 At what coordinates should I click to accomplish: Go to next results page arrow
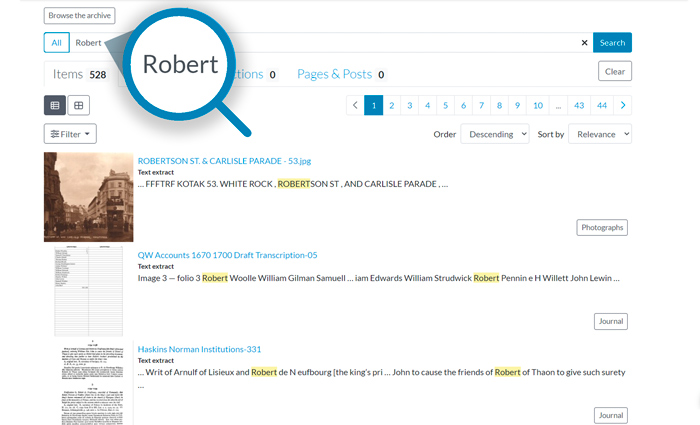tap(623, 105)
